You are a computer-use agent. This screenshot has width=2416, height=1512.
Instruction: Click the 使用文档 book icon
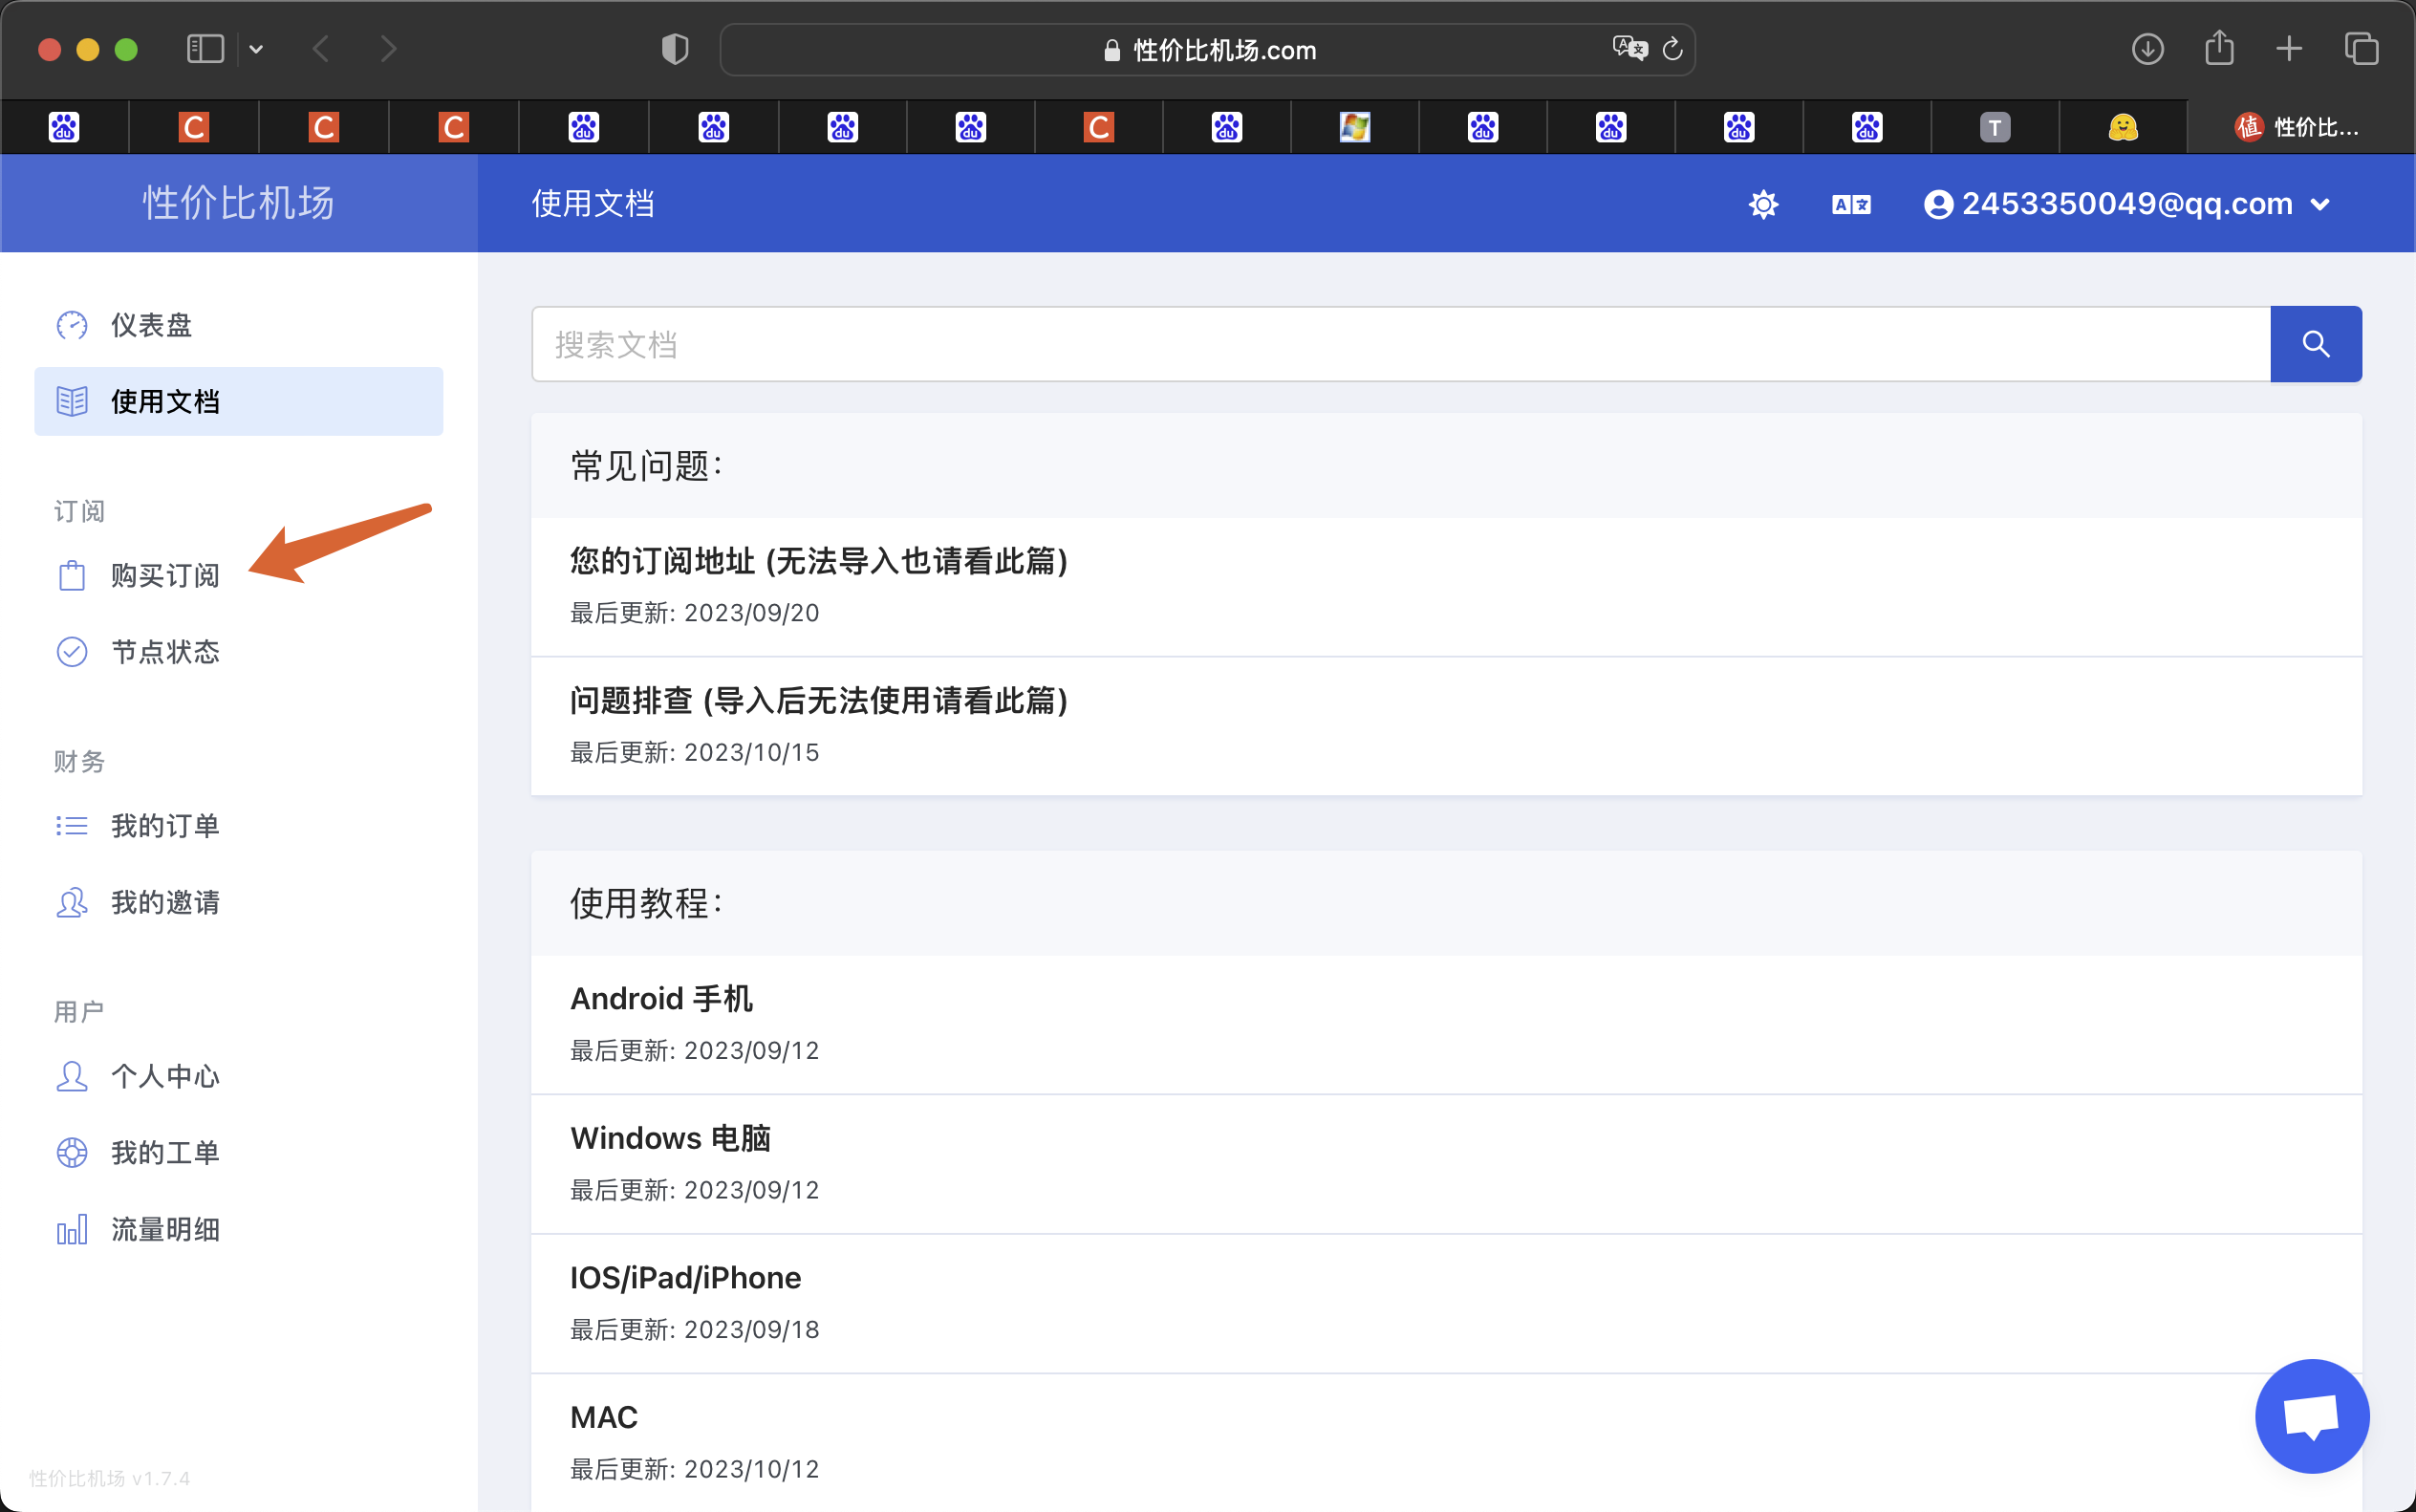tap(72, 401)
